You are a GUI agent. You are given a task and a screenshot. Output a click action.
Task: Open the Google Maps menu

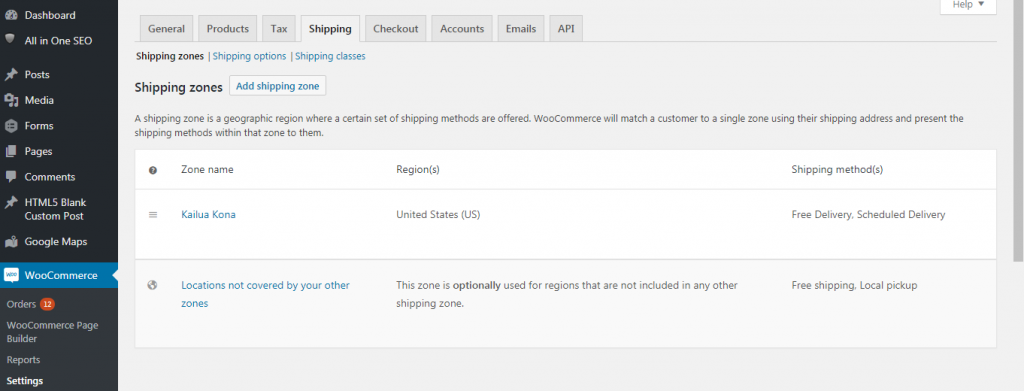click(56, 242)
